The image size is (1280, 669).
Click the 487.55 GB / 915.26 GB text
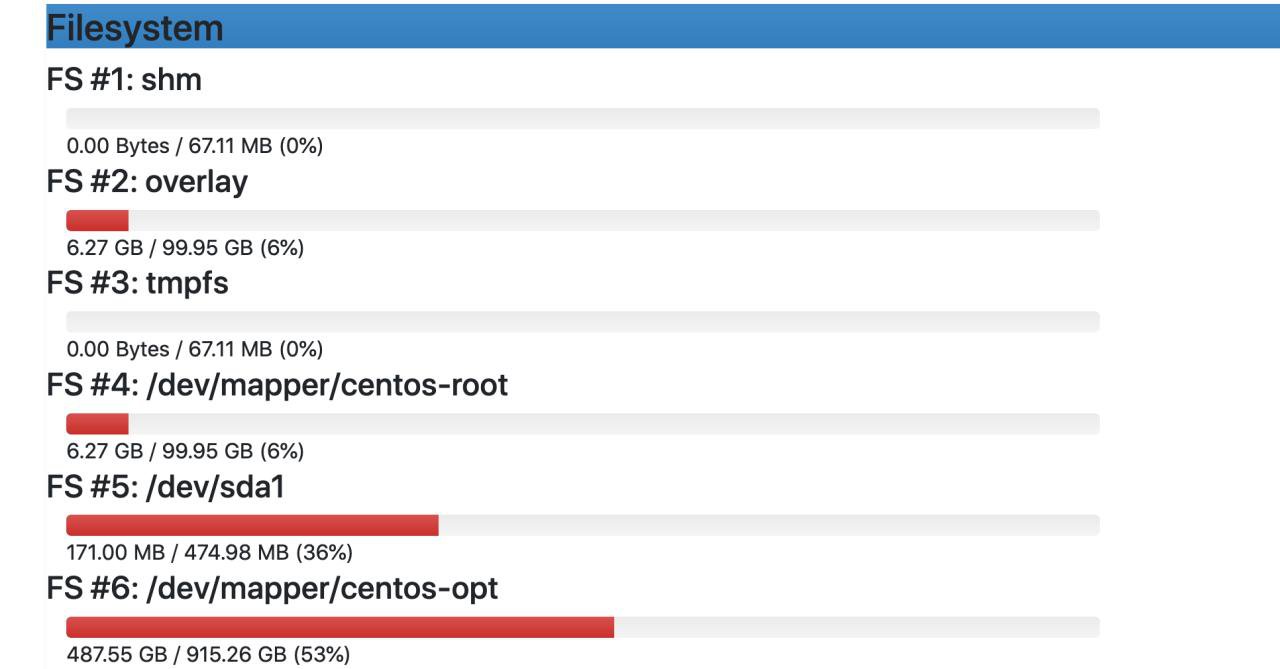[x=208, y=655]
